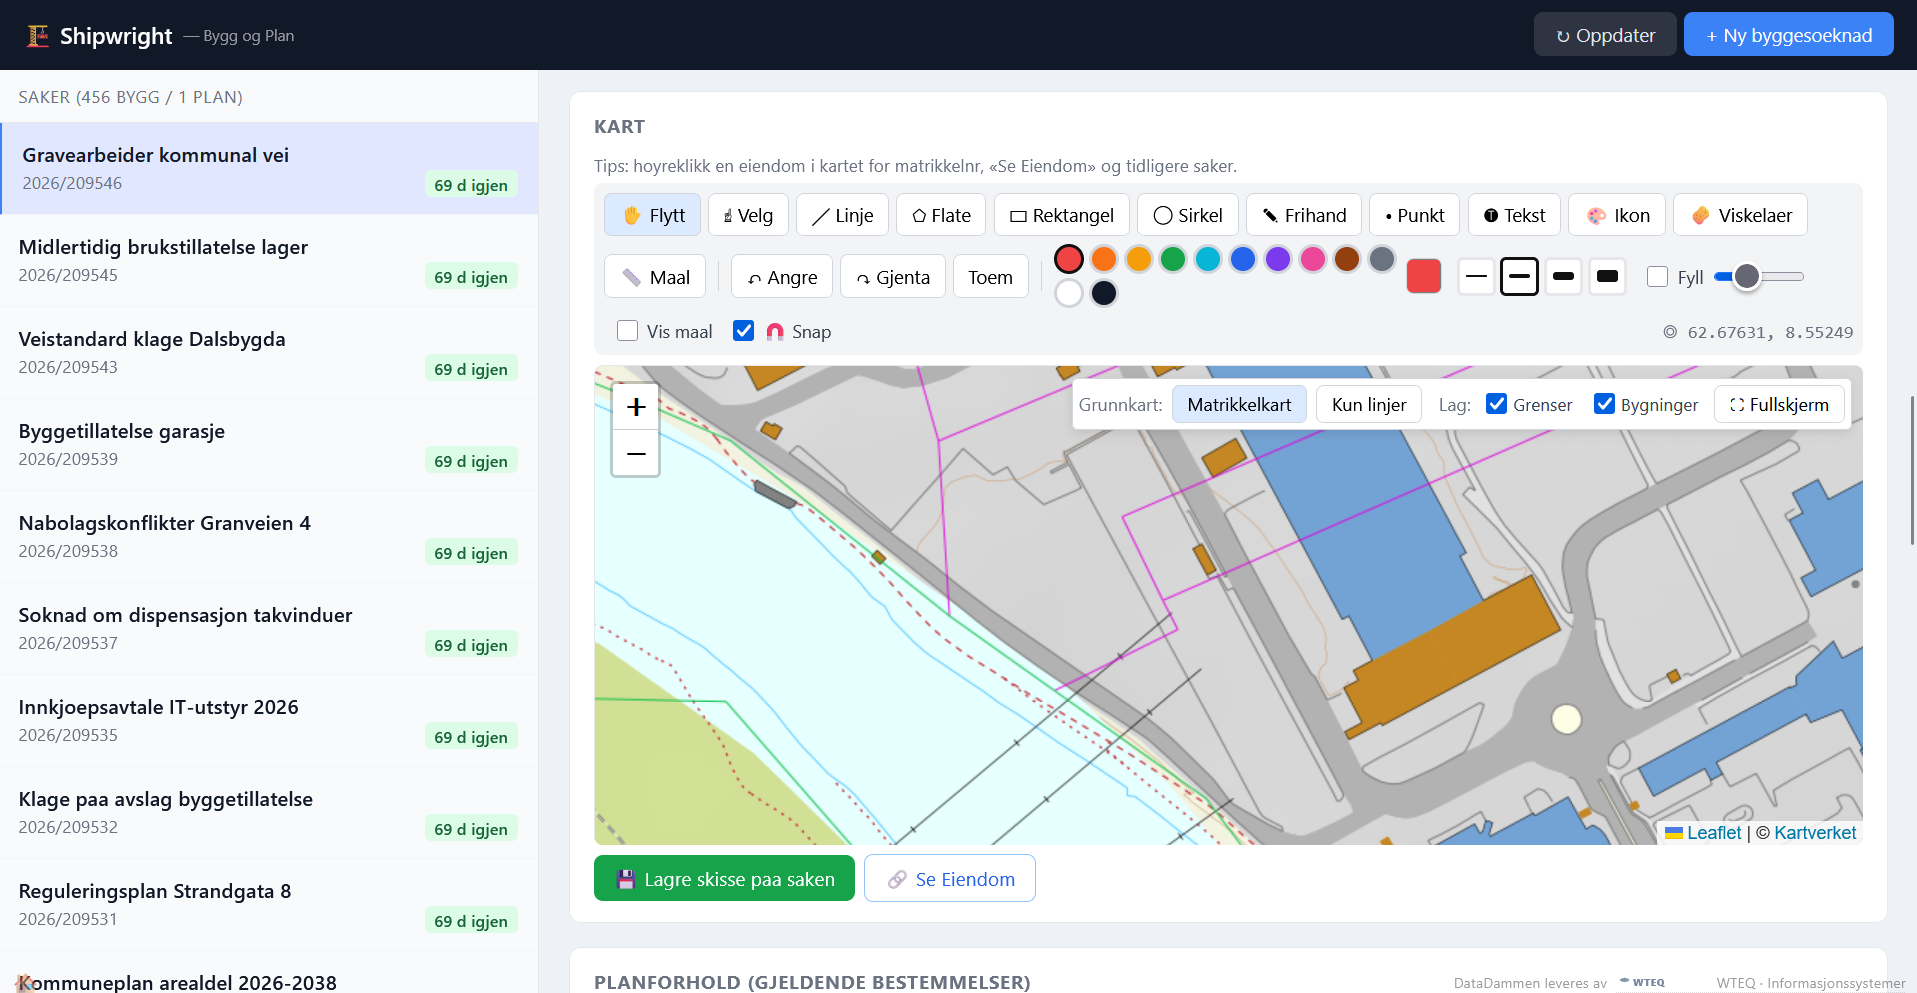Zoom out on the map
This screenshot has width=1917, height=993.
pyautogui.click(x=636, y=453)
